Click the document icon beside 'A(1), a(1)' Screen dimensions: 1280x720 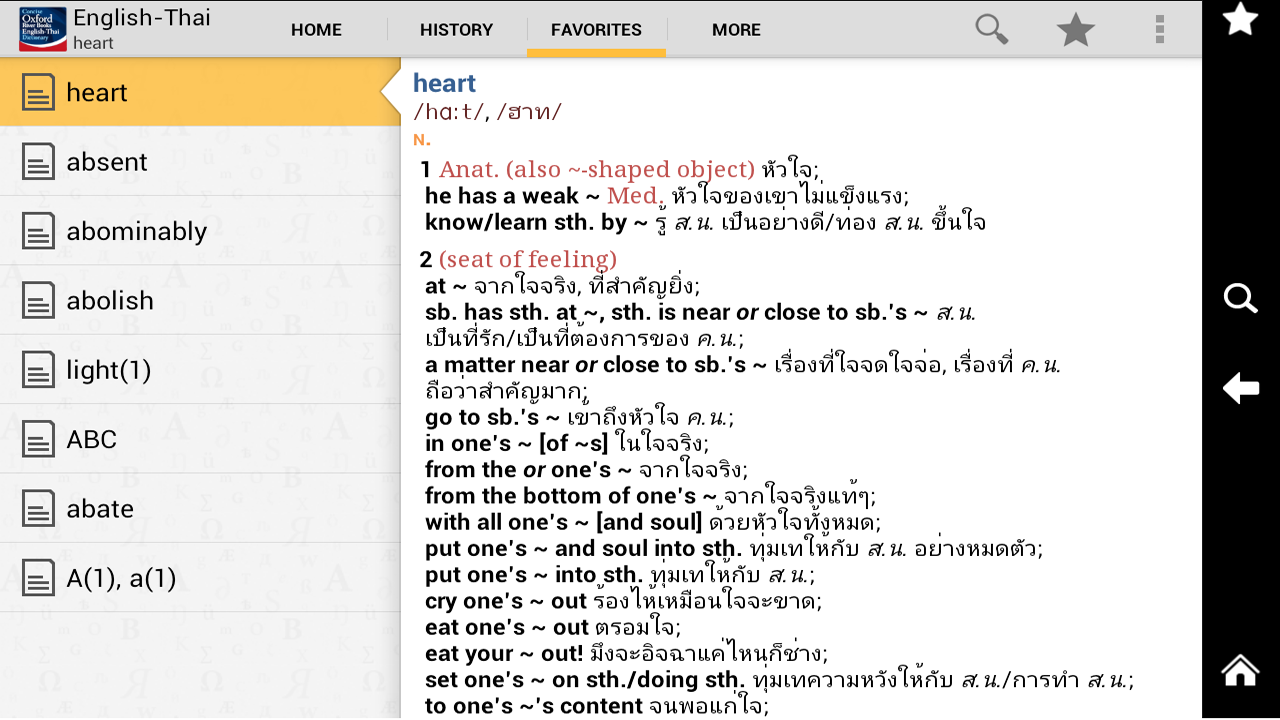pyautogui.click(x=39, y=578)
